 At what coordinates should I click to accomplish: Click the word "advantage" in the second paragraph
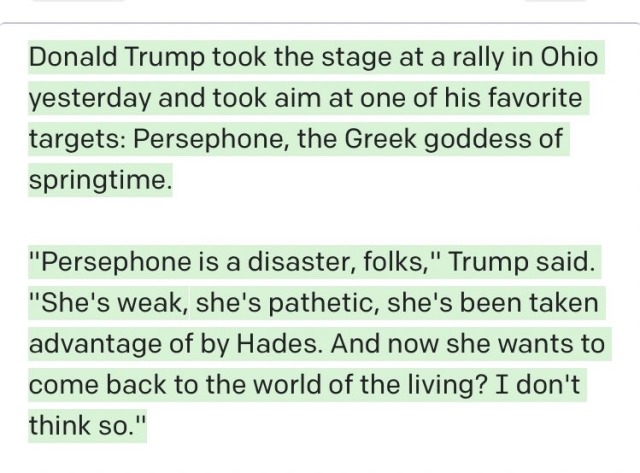coord(93,345)
